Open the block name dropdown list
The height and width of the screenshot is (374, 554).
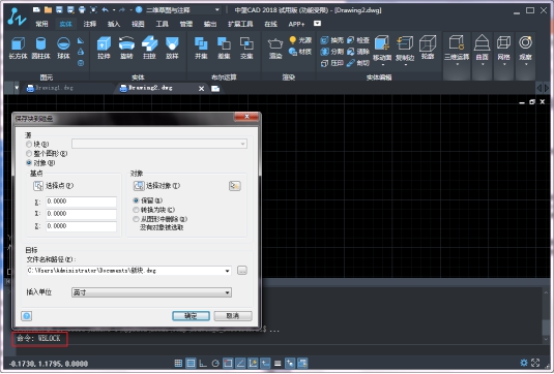click(x=242, y=144)
